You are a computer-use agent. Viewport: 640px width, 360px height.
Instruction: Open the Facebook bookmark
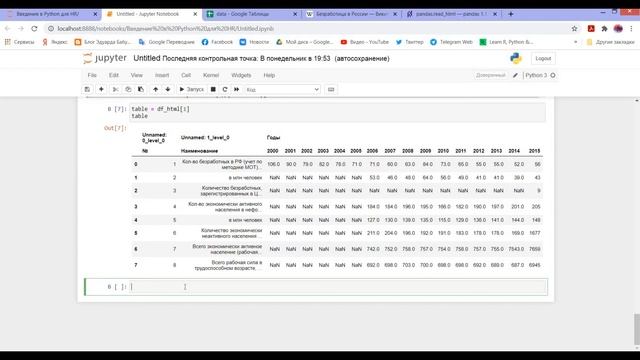pyautogui.click(x=217, y=42)
